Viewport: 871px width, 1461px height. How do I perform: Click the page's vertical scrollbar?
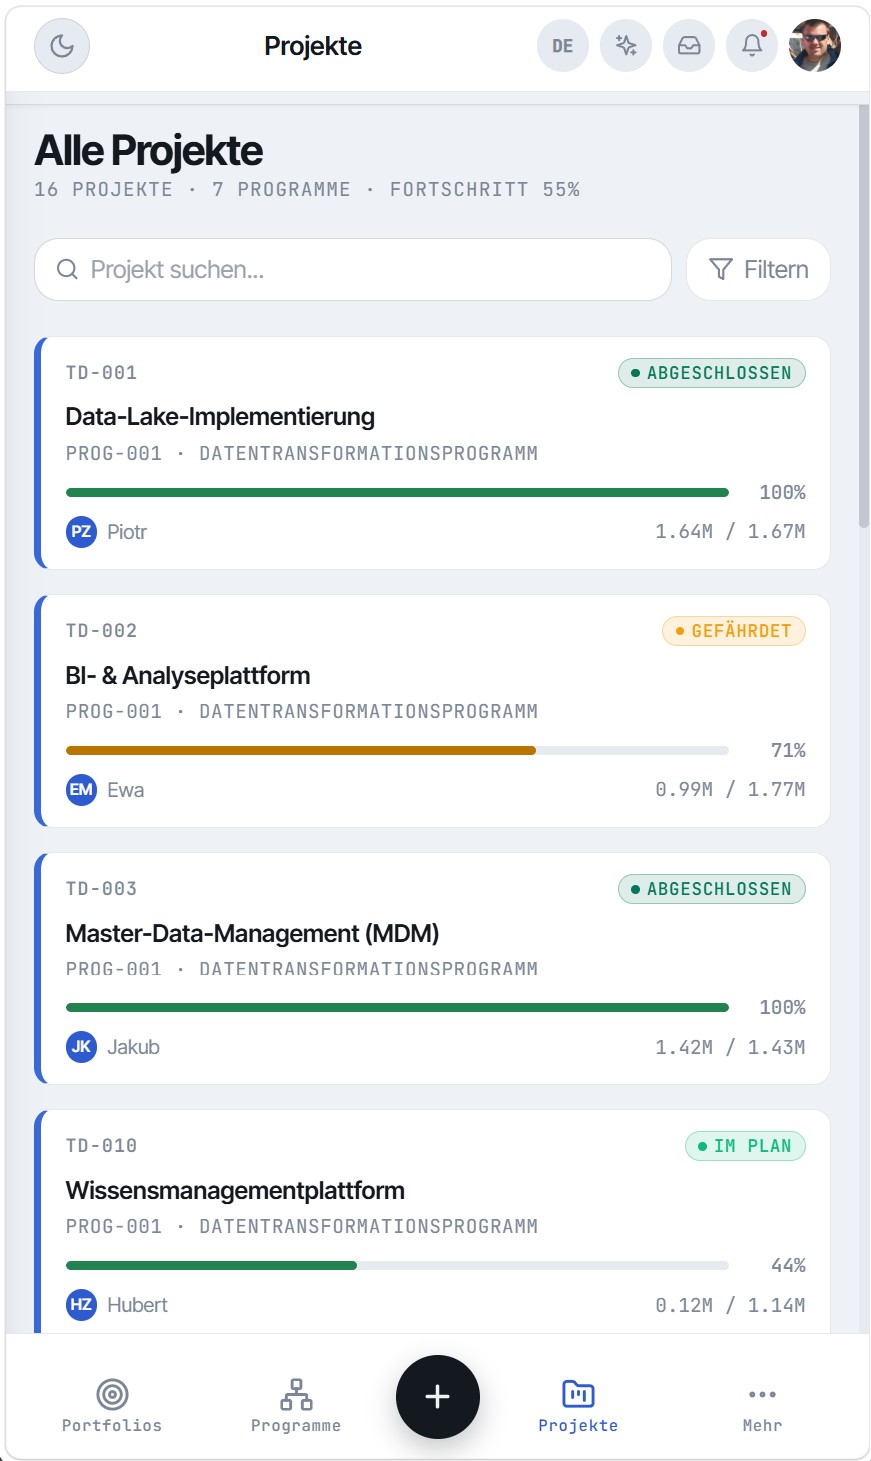tap(864, 315)
